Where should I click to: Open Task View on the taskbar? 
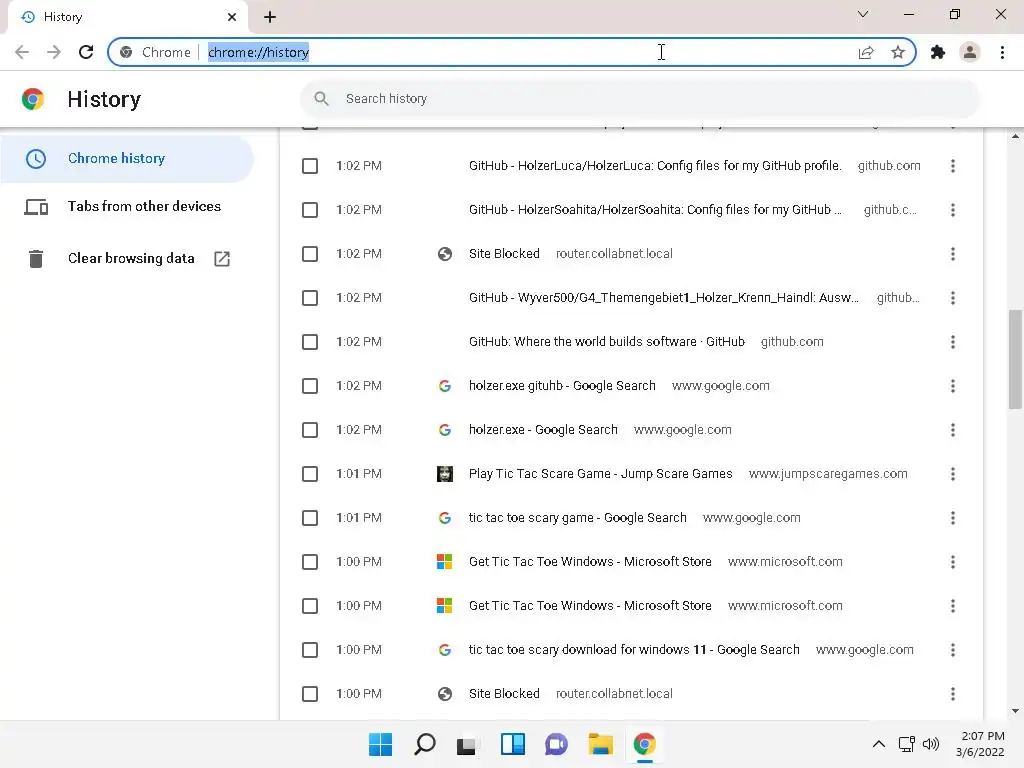(x=466, y=744)
